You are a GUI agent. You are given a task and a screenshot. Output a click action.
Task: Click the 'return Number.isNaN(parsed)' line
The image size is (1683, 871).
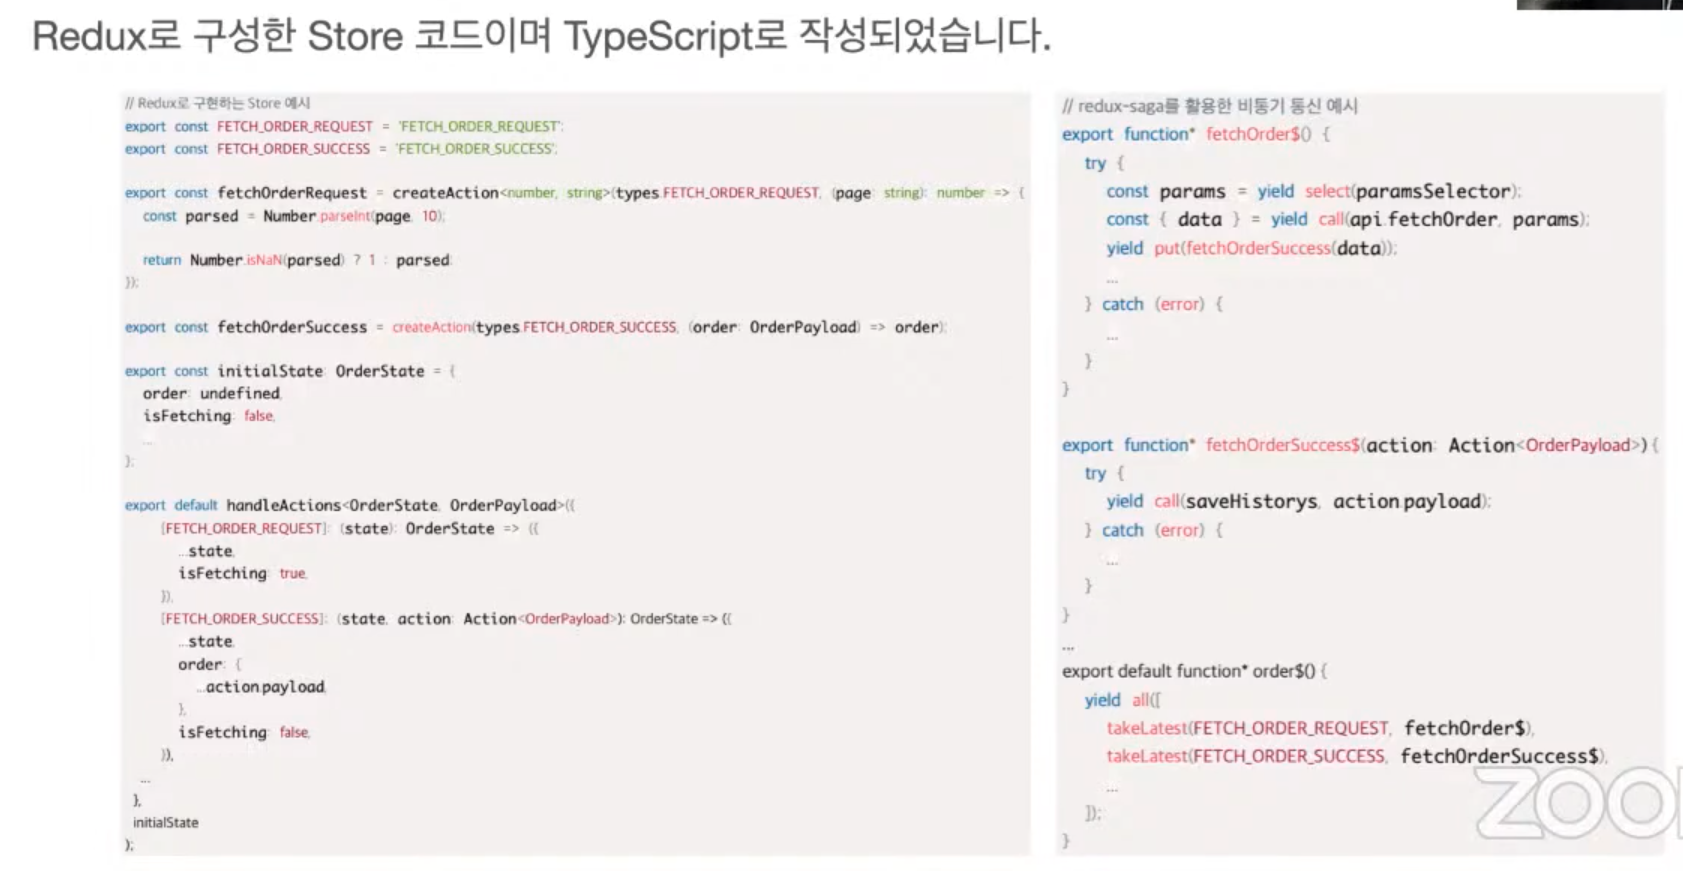coord(297,260)
